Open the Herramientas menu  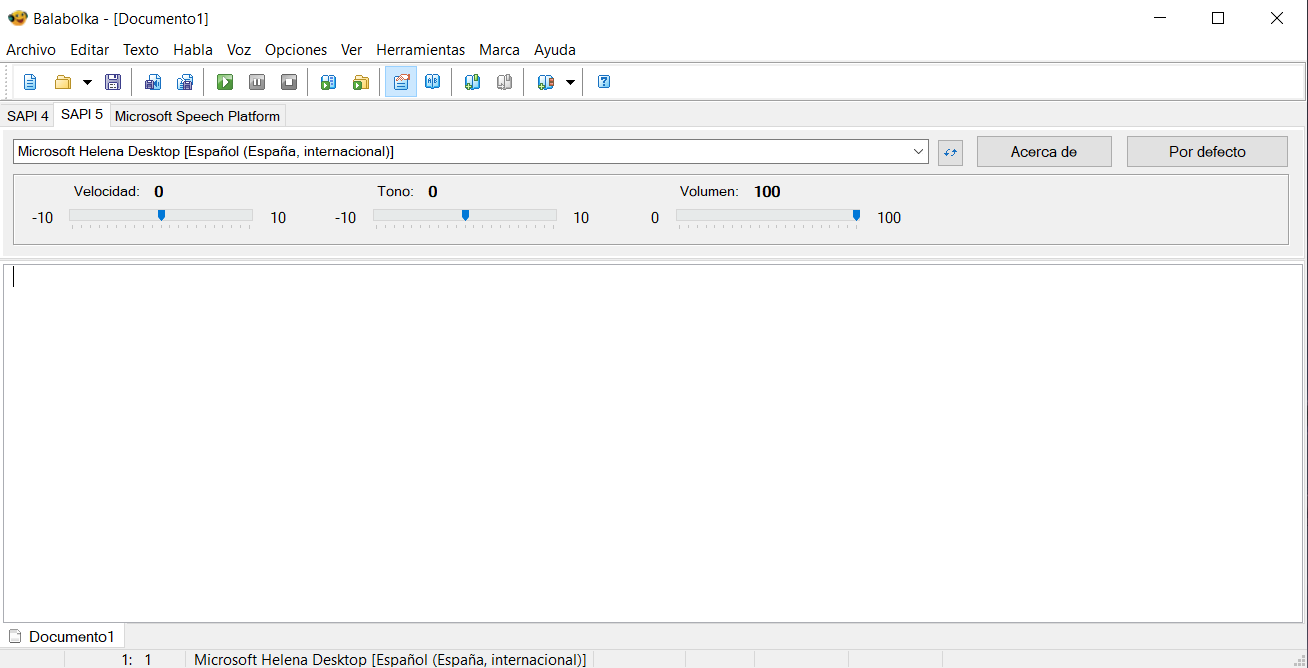[421, 50]
